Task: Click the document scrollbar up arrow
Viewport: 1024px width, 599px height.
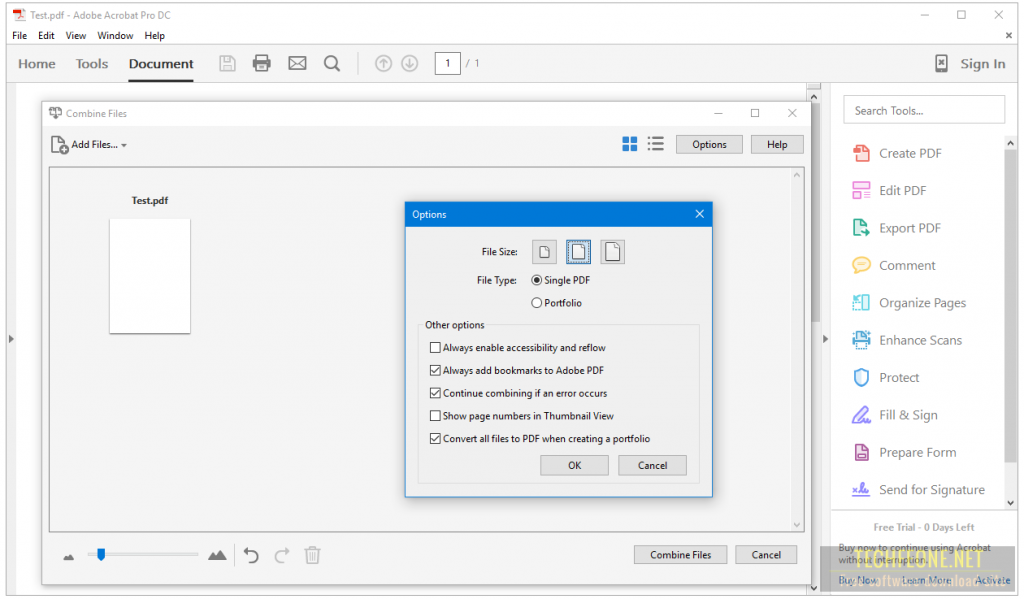Action: [x=814, y=97]
